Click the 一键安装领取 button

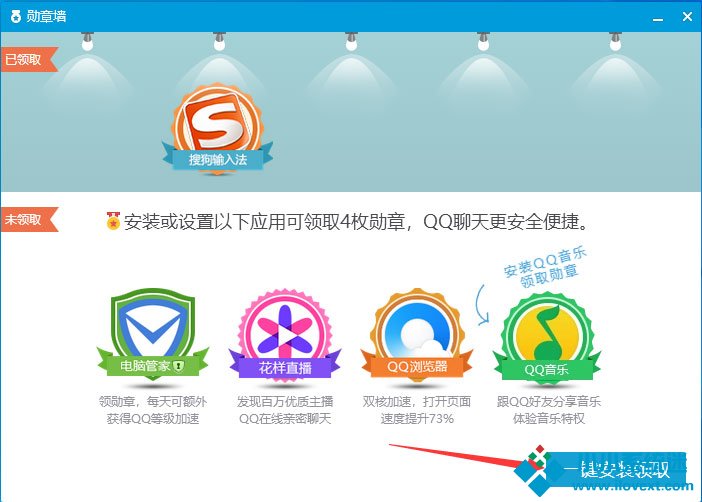click(616, 469)
